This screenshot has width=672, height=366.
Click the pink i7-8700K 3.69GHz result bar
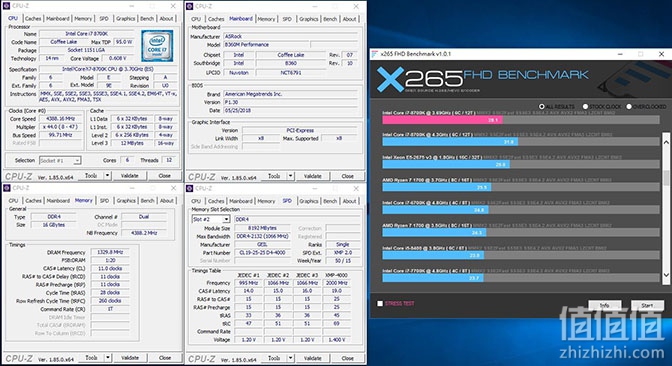[x=442, y=120]
